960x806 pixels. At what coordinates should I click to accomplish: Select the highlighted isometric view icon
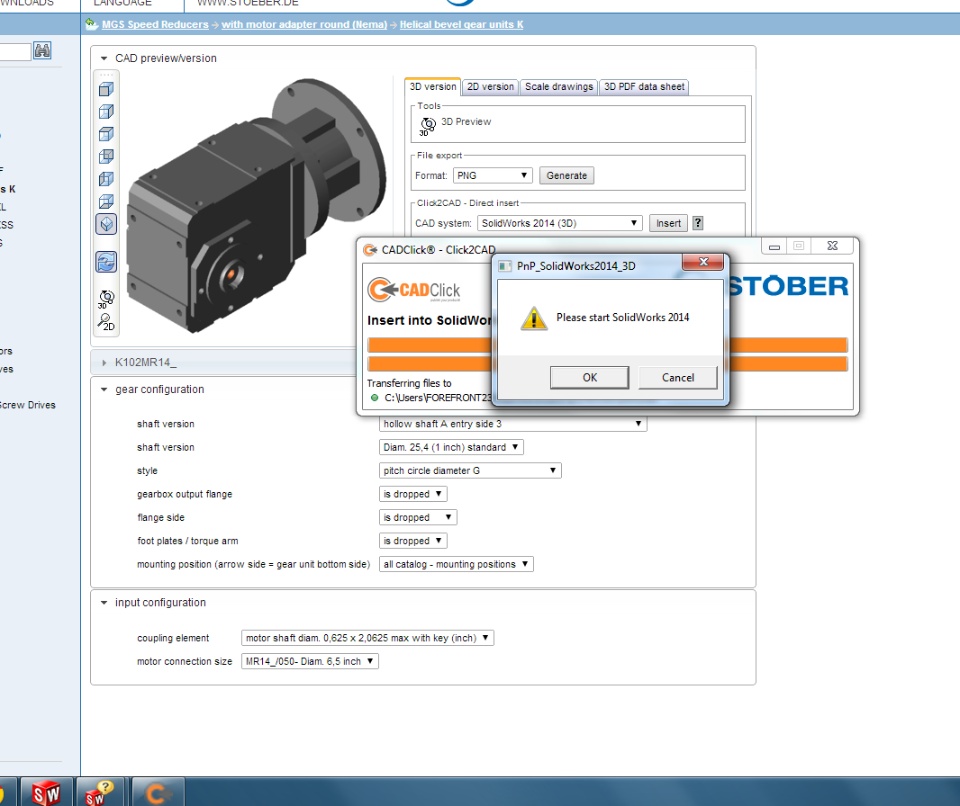tap(106, 224)
